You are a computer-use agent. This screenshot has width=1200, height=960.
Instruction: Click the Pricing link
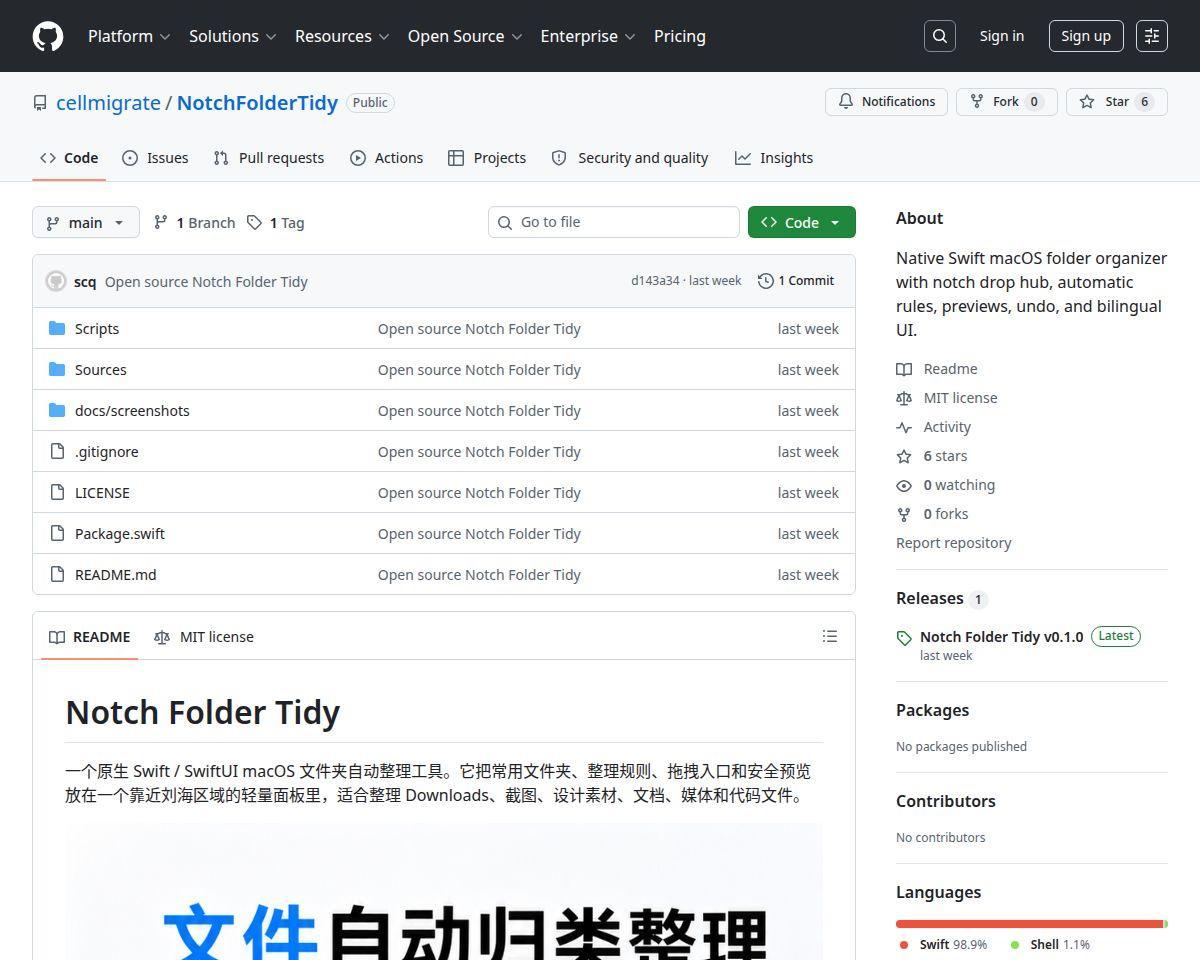680,36
